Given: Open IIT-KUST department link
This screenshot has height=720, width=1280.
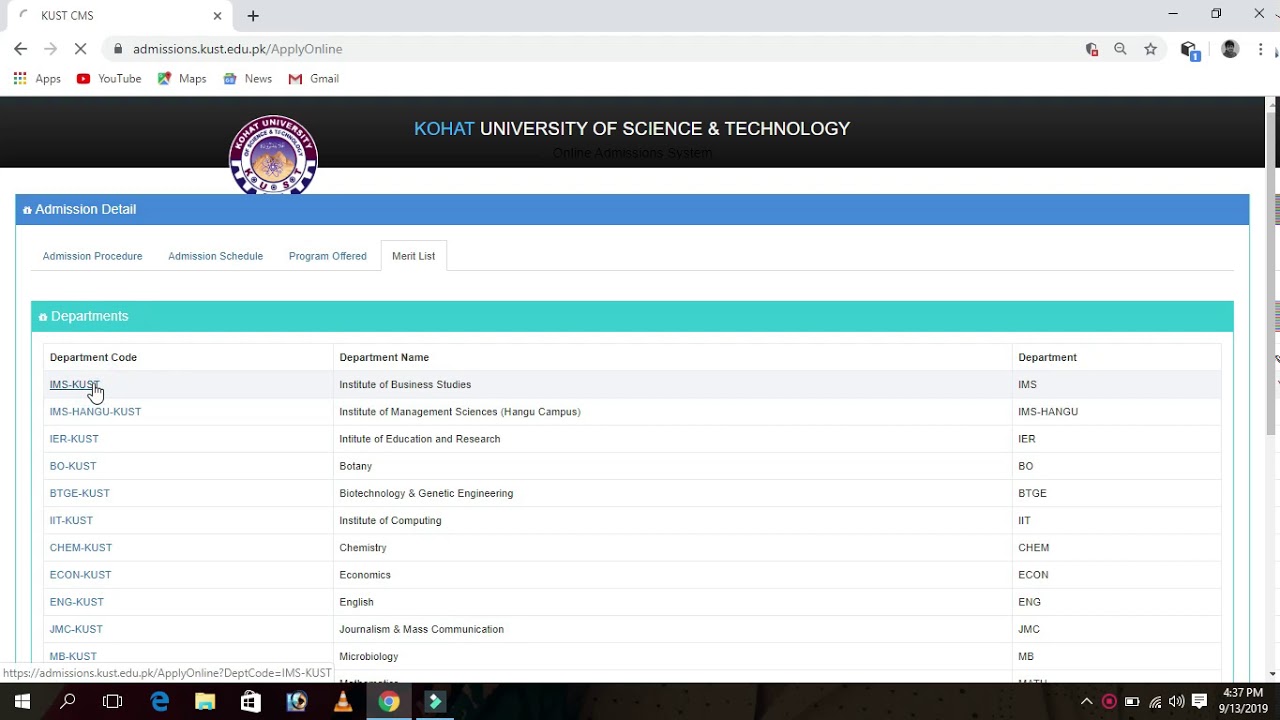Looking at the screenshot, I should (71, 520).
